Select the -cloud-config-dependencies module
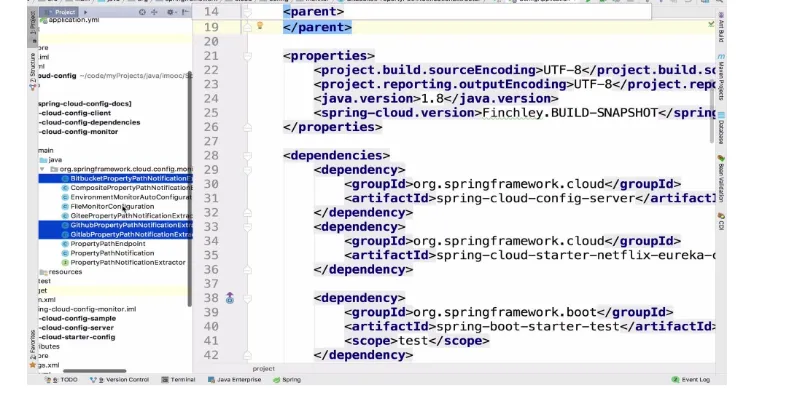 [x=89, y=122]
